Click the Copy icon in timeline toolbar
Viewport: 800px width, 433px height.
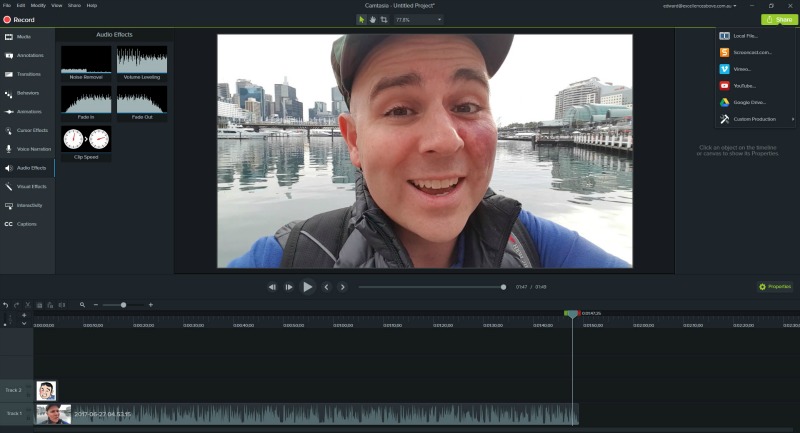[39, 305]
